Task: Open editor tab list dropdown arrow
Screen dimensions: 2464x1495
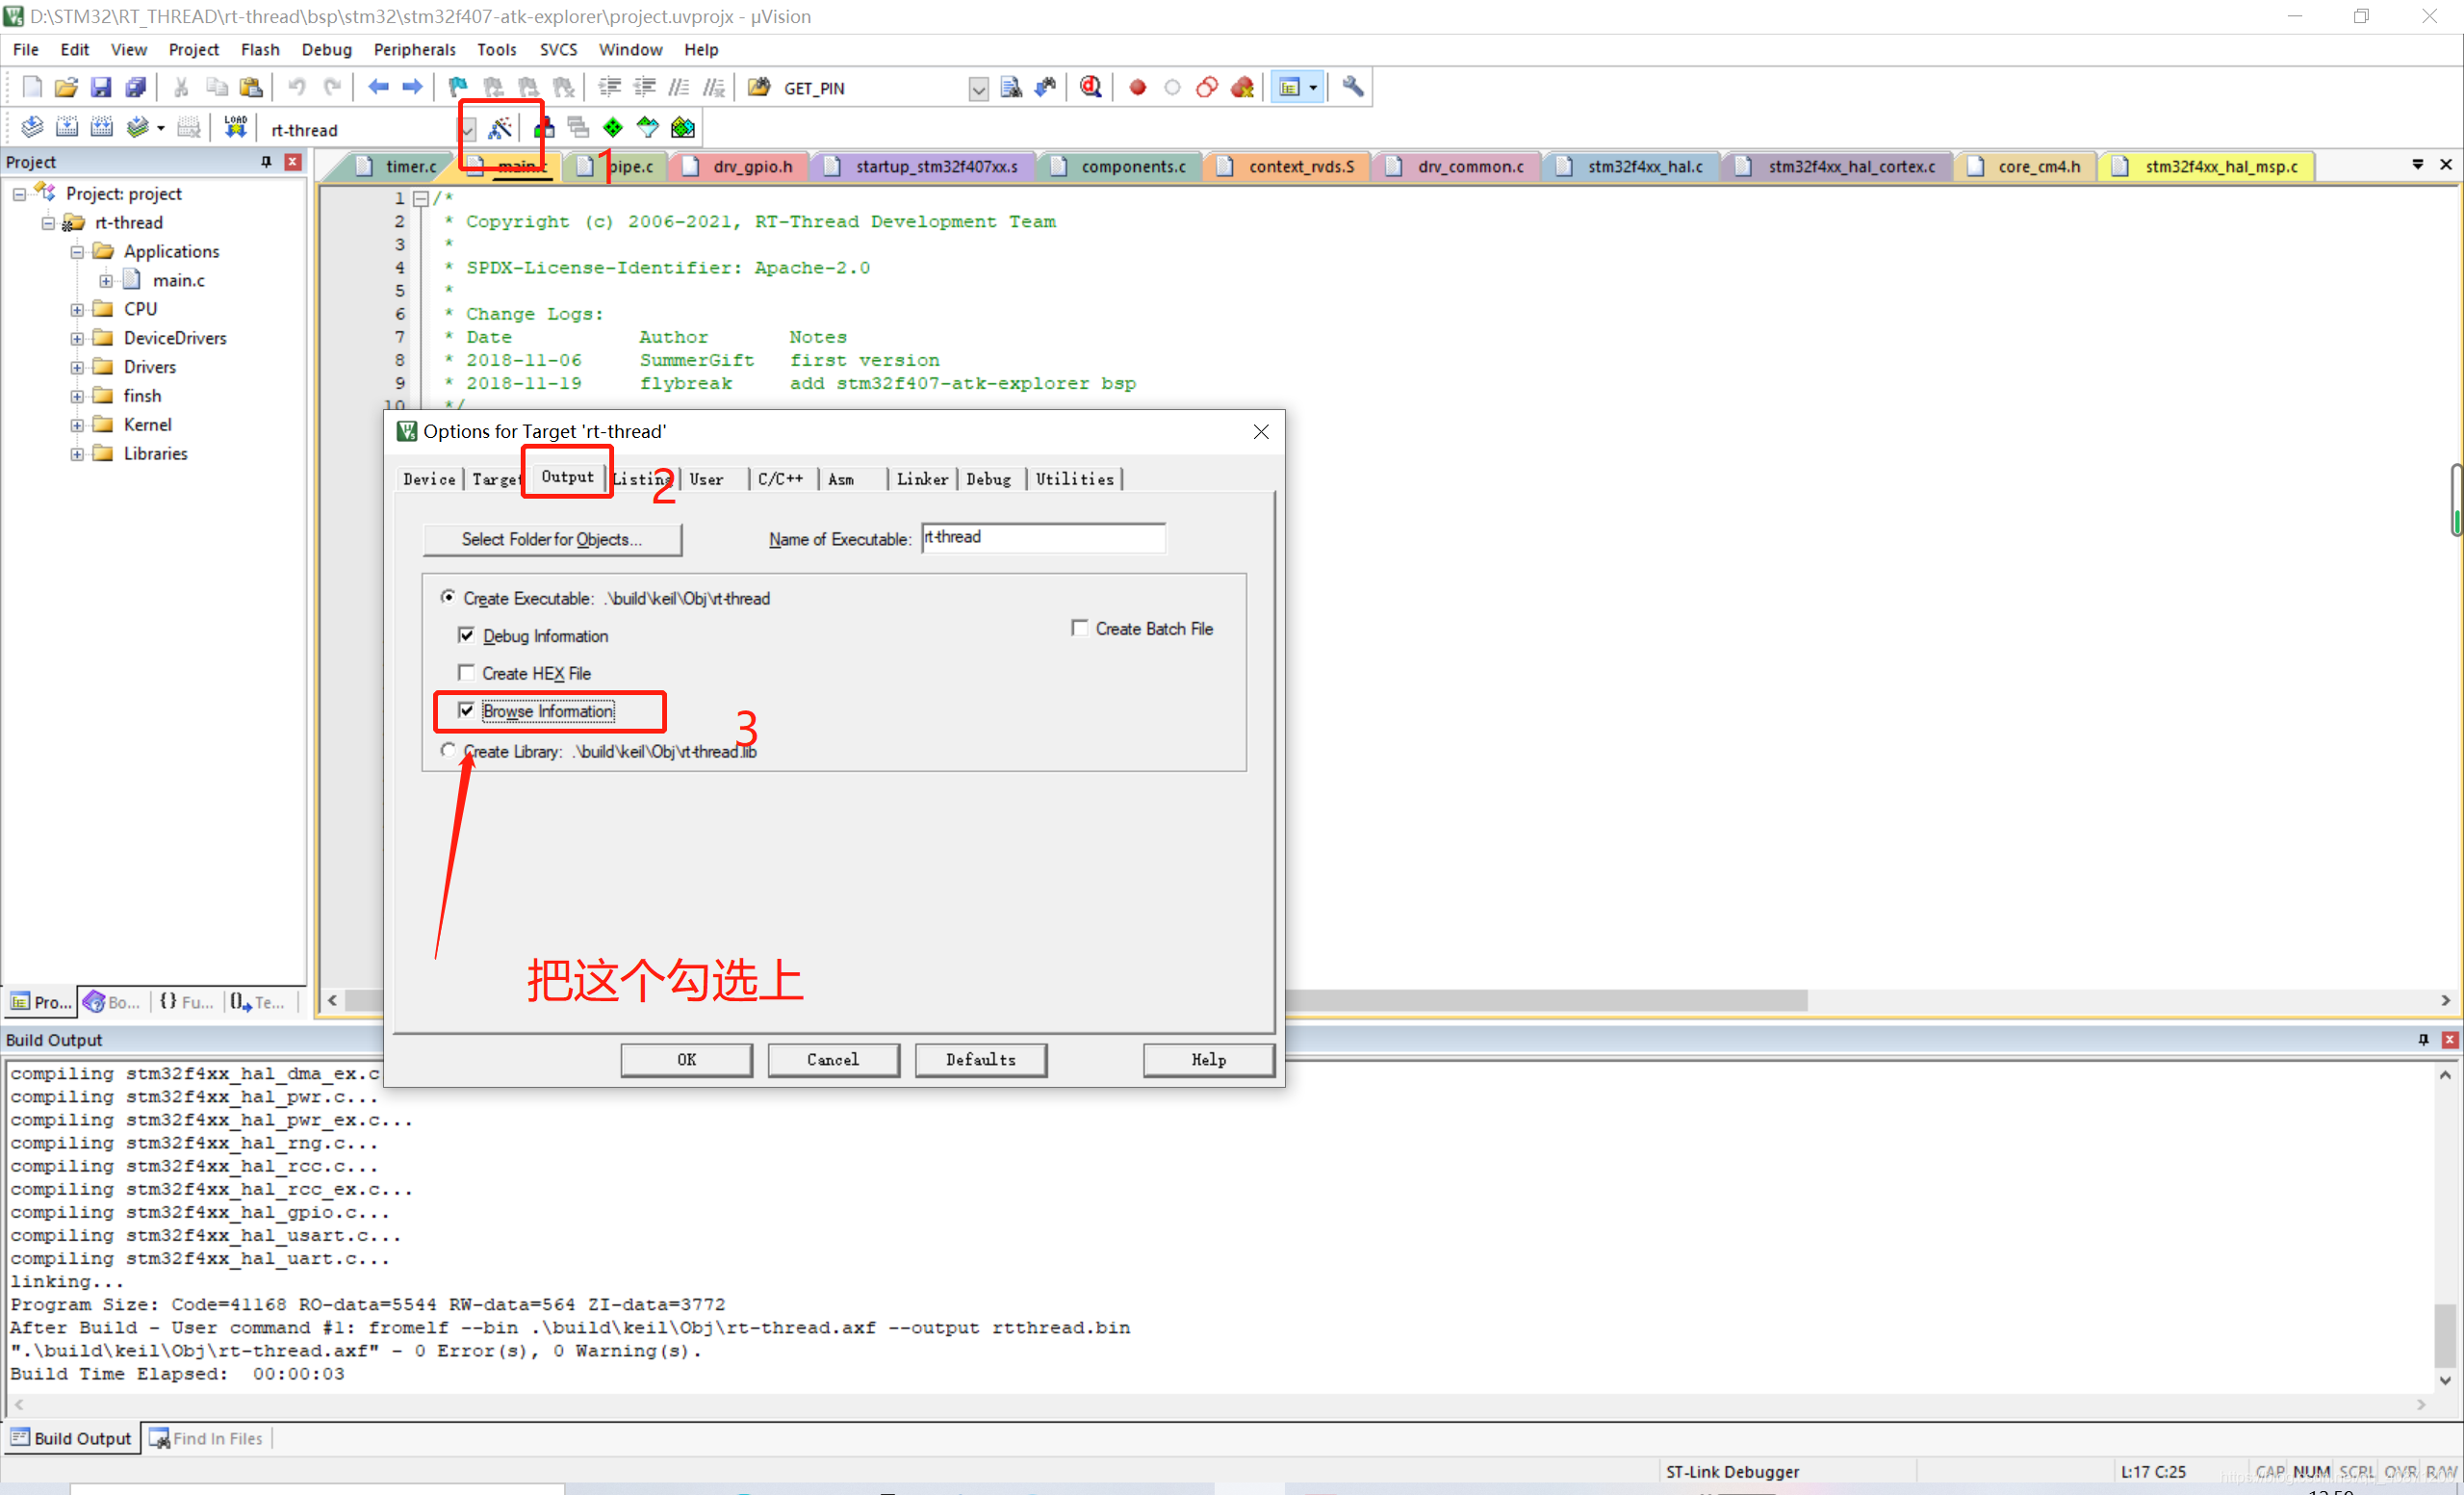Action: tap(2417, 164)
